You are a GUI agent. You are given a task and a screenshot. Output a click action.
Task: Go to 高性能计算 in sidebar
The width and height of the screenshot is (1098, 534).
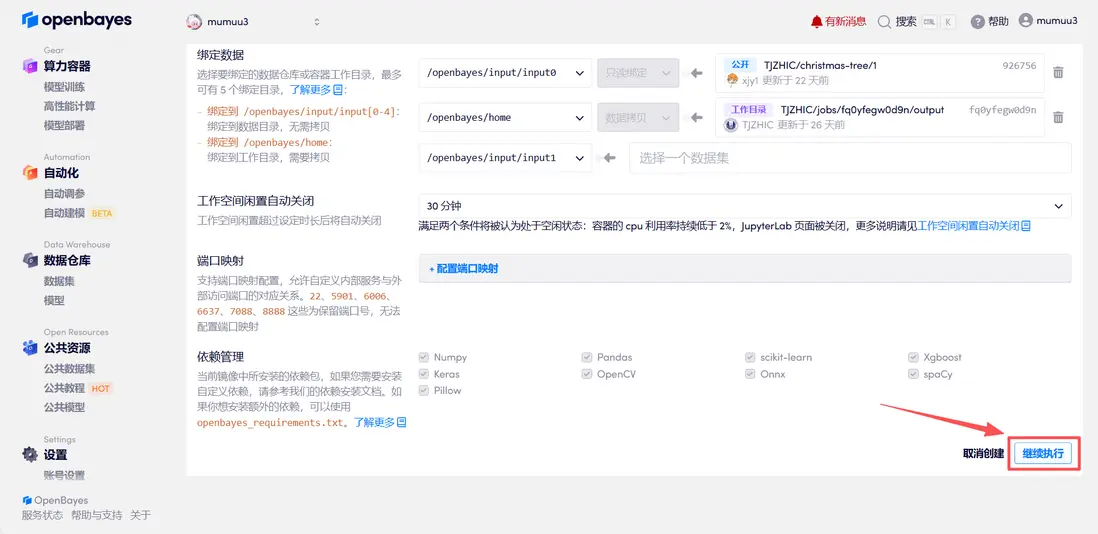[x=69, y=106]
